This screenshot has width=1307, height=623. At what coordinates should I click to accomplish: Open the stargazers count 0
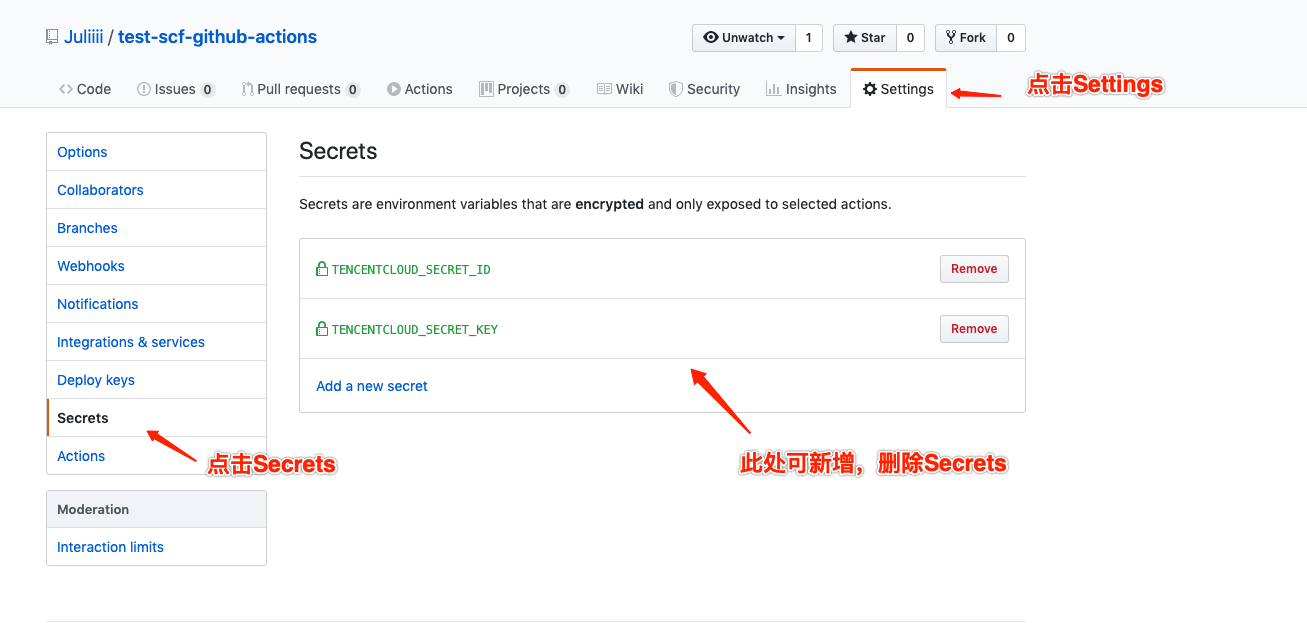point(910,38)
